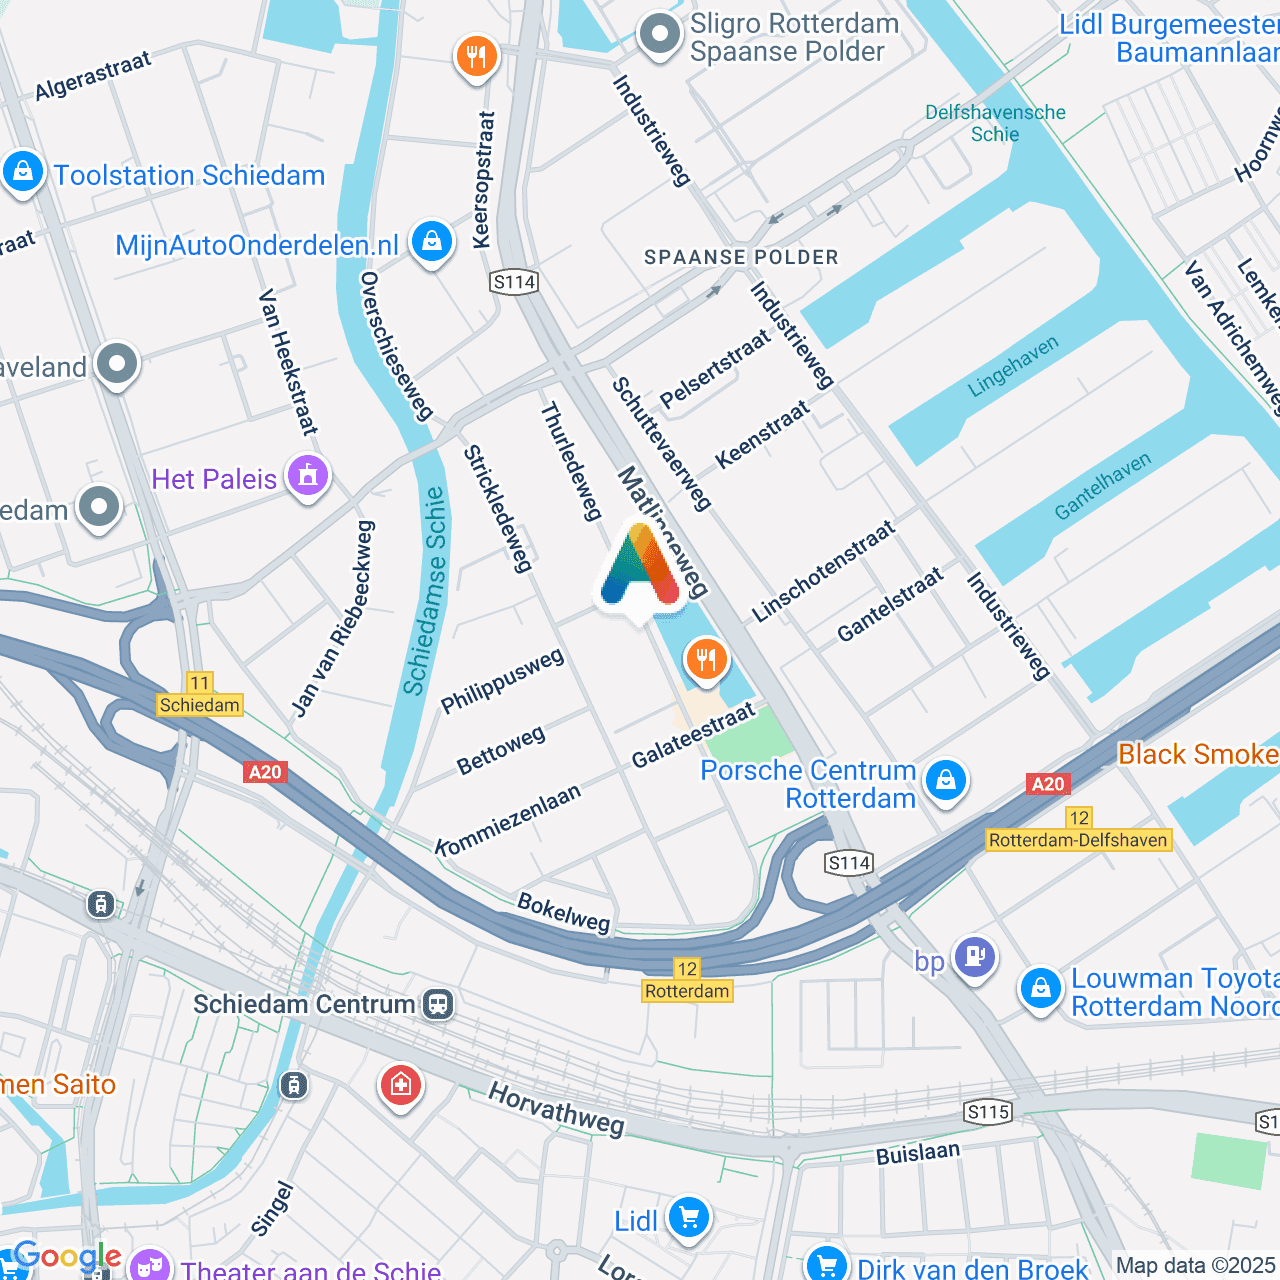Click the Google logo
The image size is (1280, 1280).
tap(68, 1256)
